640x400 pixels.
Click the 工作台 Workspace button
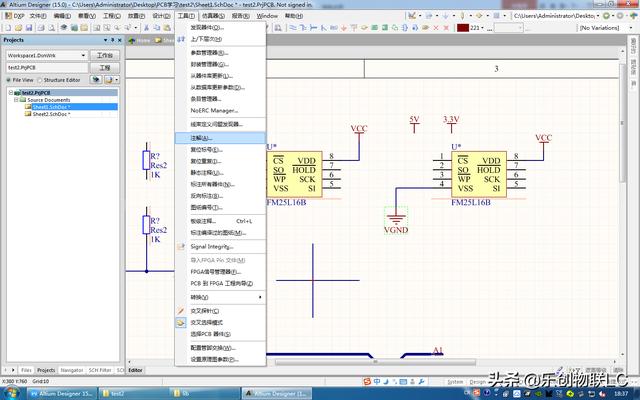click(x=104, y=55)
